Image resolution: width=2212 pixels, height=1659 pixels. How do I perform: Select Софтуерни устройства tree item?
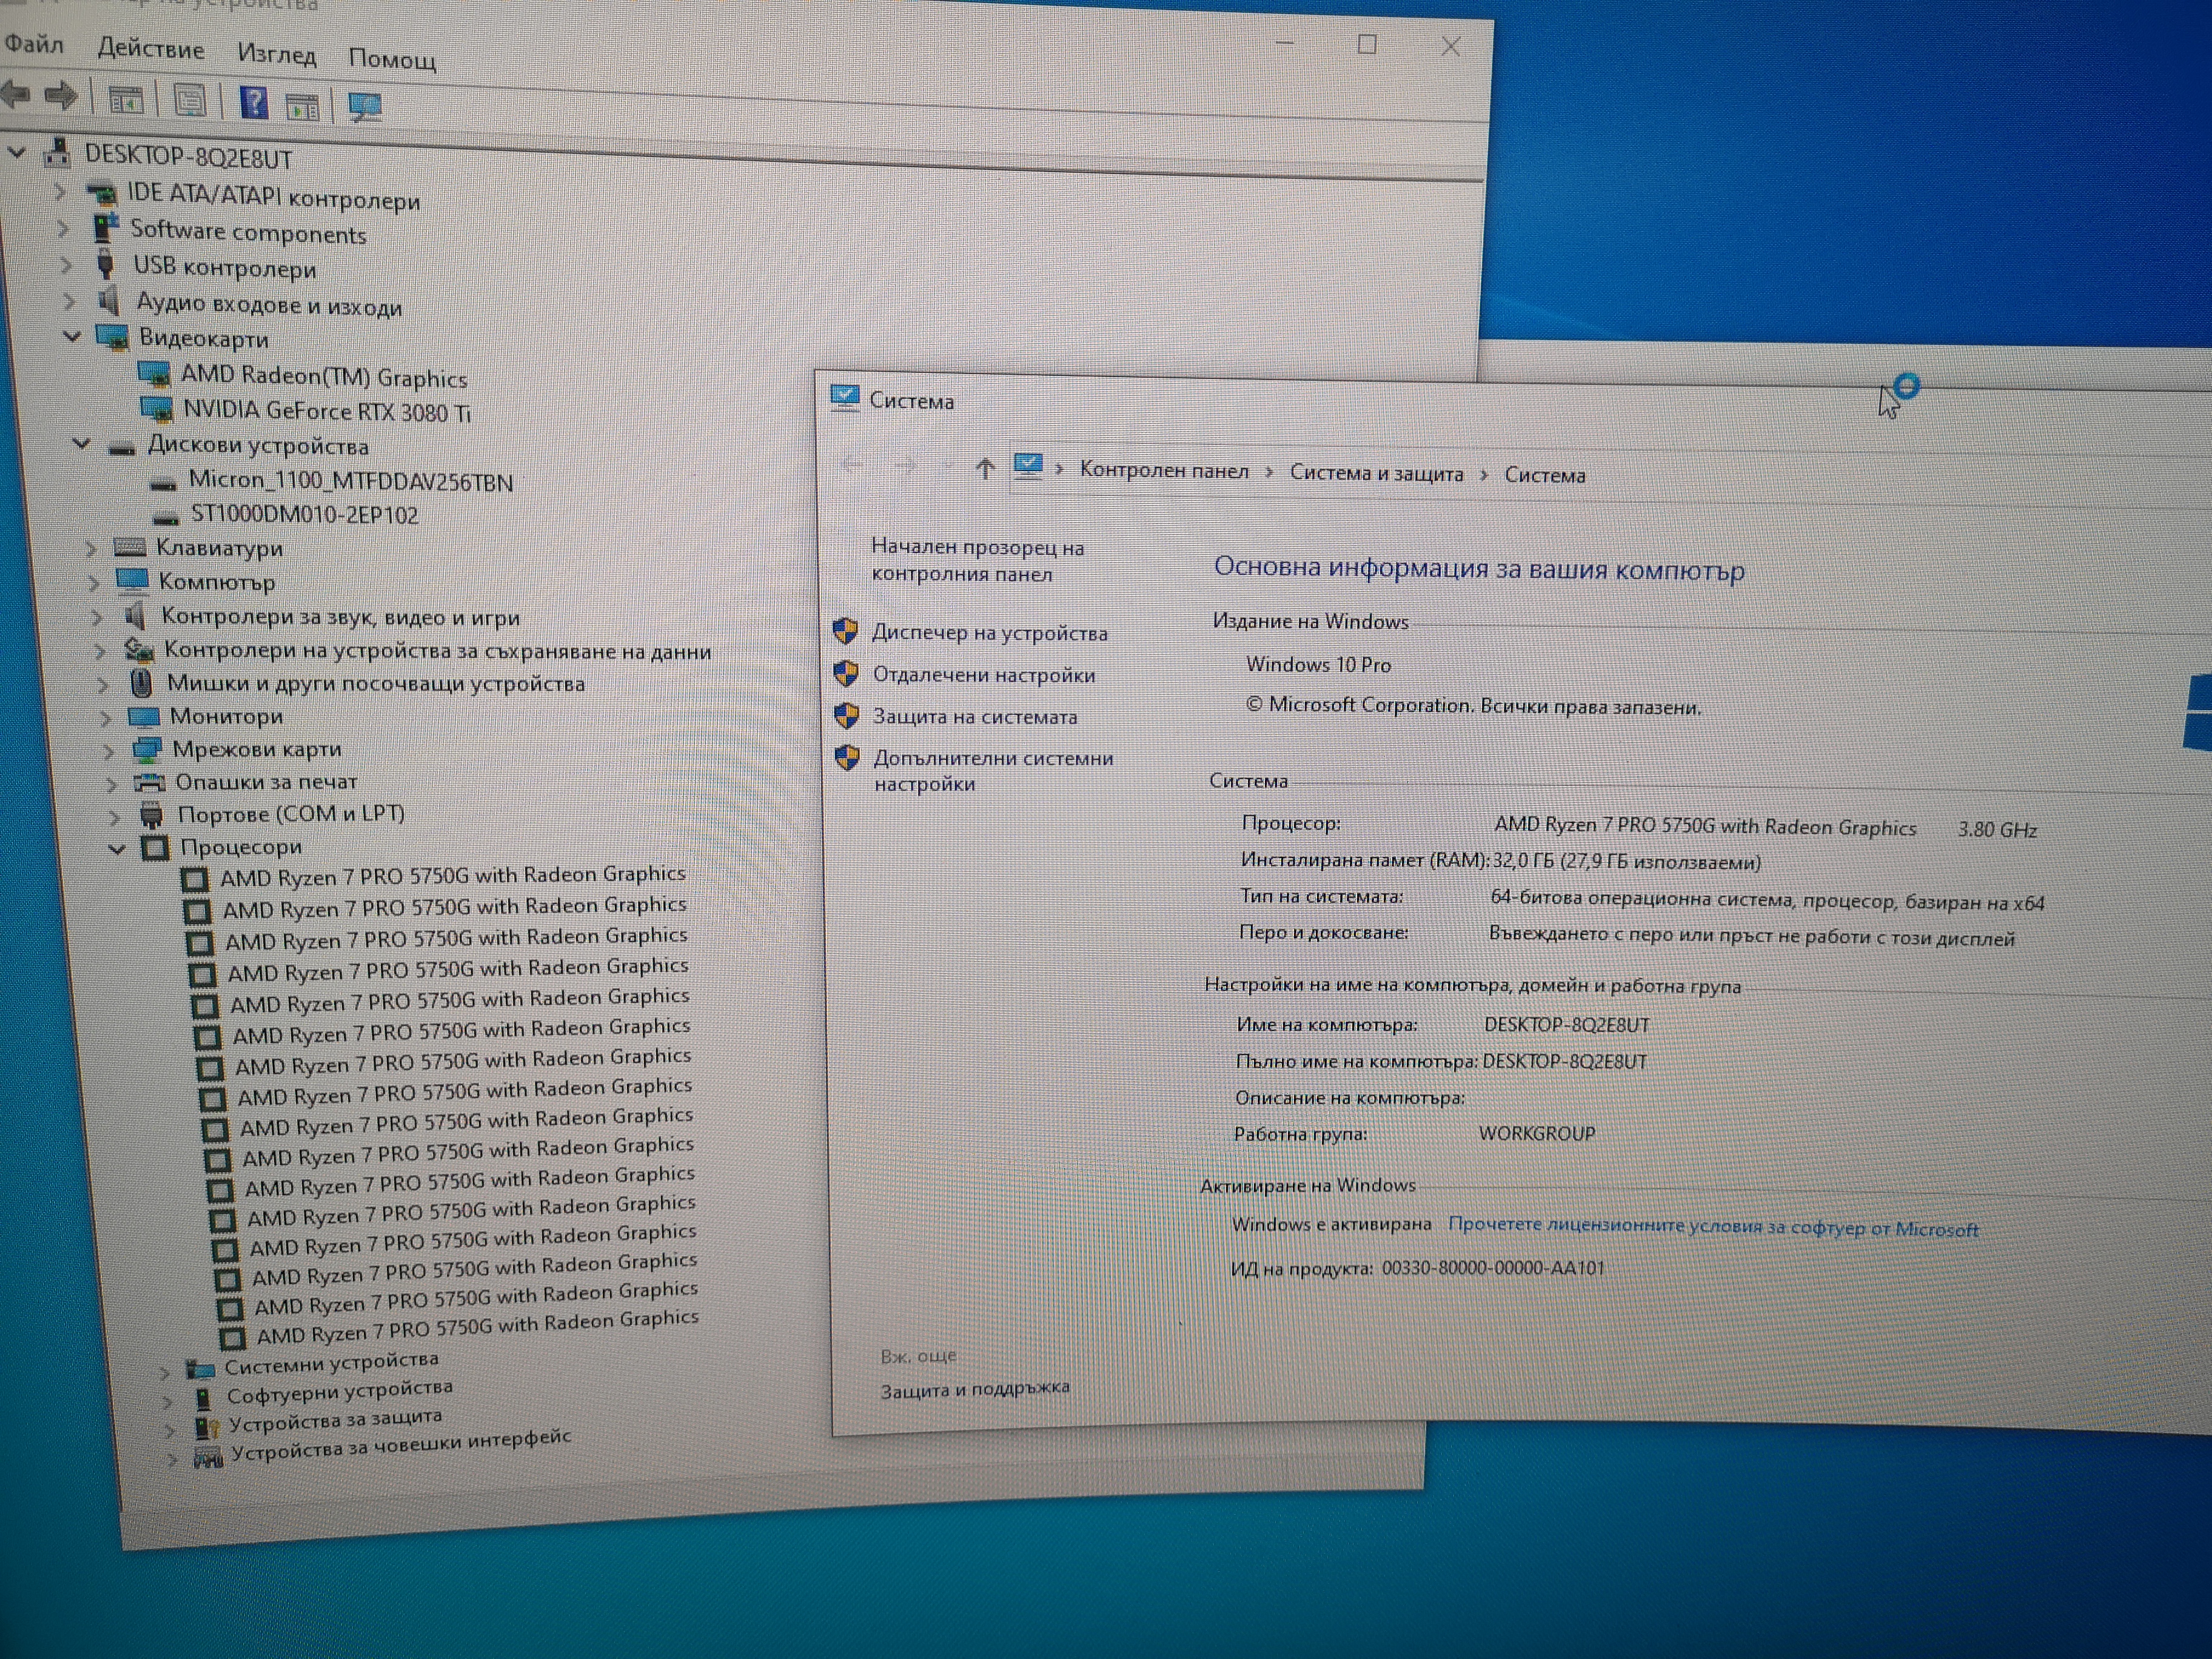[x=339, y=1392]
